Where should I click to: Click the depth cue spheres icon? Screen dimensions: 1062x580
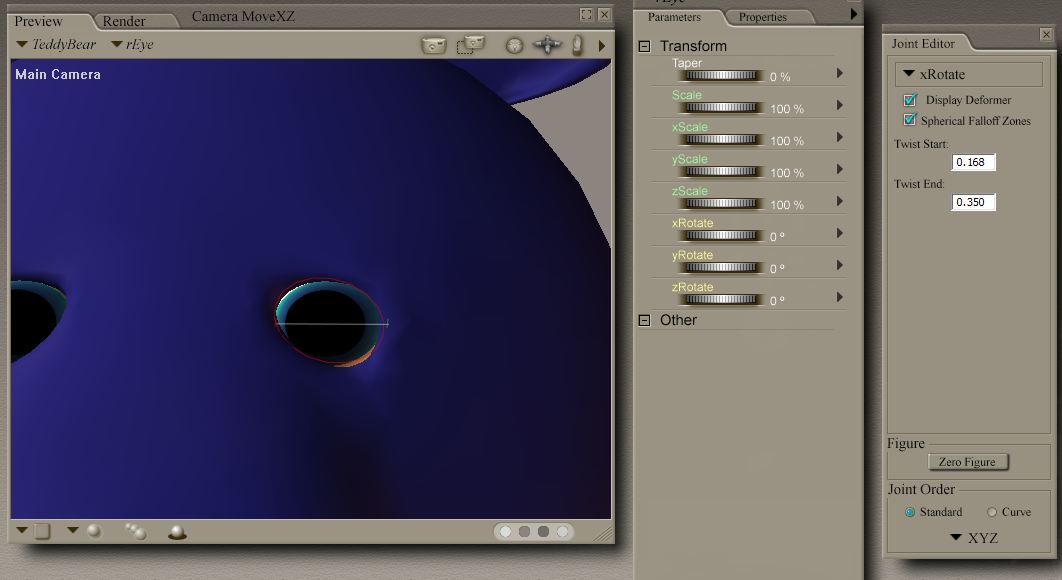[x=135, y=532]
